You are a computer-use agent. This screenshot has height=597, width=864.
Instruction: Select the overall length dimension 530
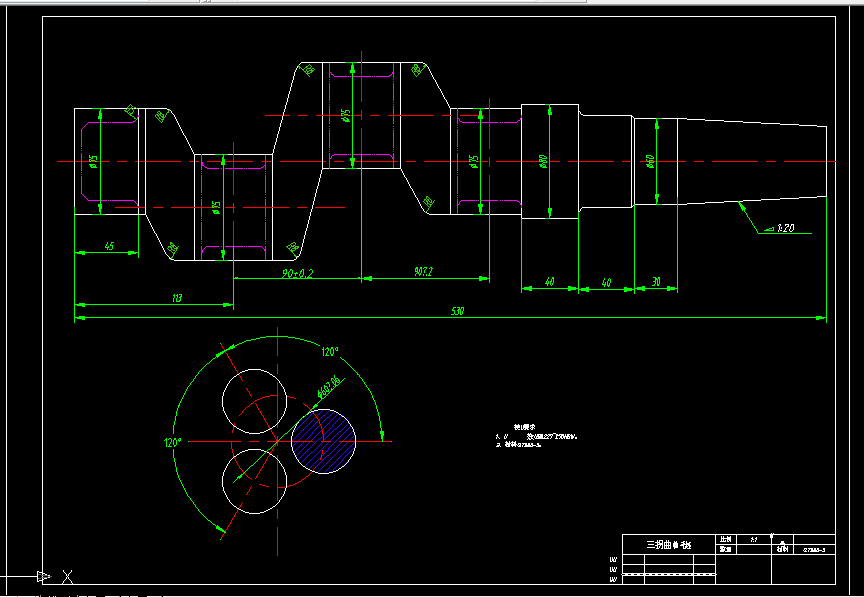coord(457,311)
